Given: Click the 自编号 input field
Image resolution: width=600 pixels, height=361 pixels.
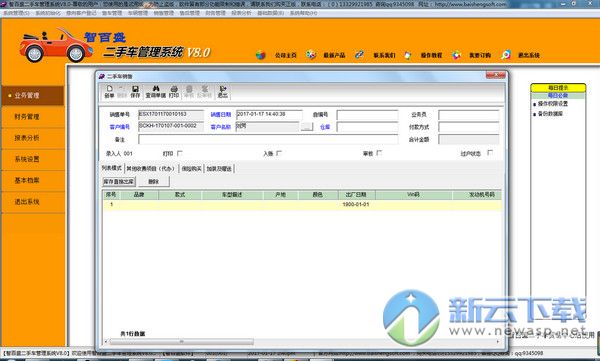Looking at the screenshot, I should pyautogui.click(x=367, y=115).
